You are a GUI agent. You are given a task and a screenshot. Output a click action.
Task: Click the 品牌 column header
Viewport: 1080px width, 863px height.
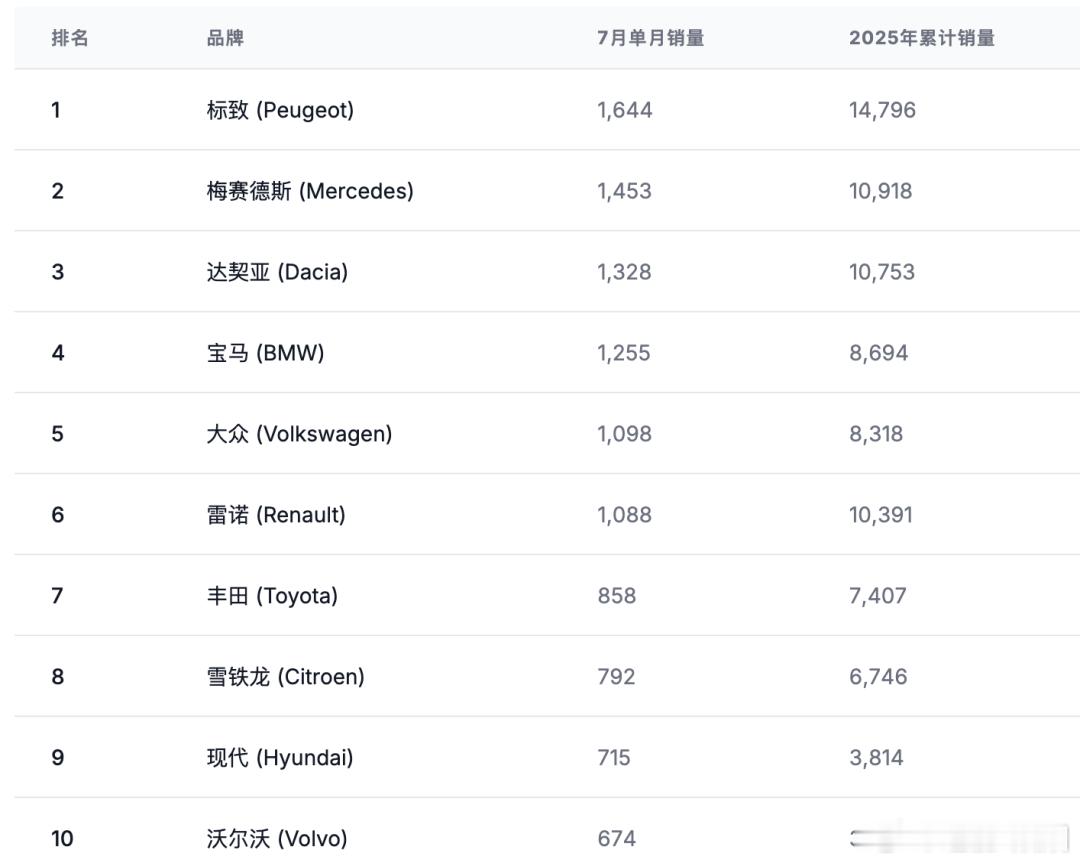click(x=225, y=38)
